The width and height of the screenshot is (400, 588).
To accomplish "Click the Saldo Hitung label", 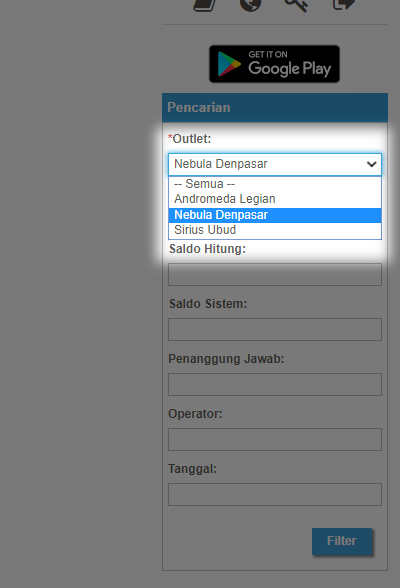I will coord(207,249).
